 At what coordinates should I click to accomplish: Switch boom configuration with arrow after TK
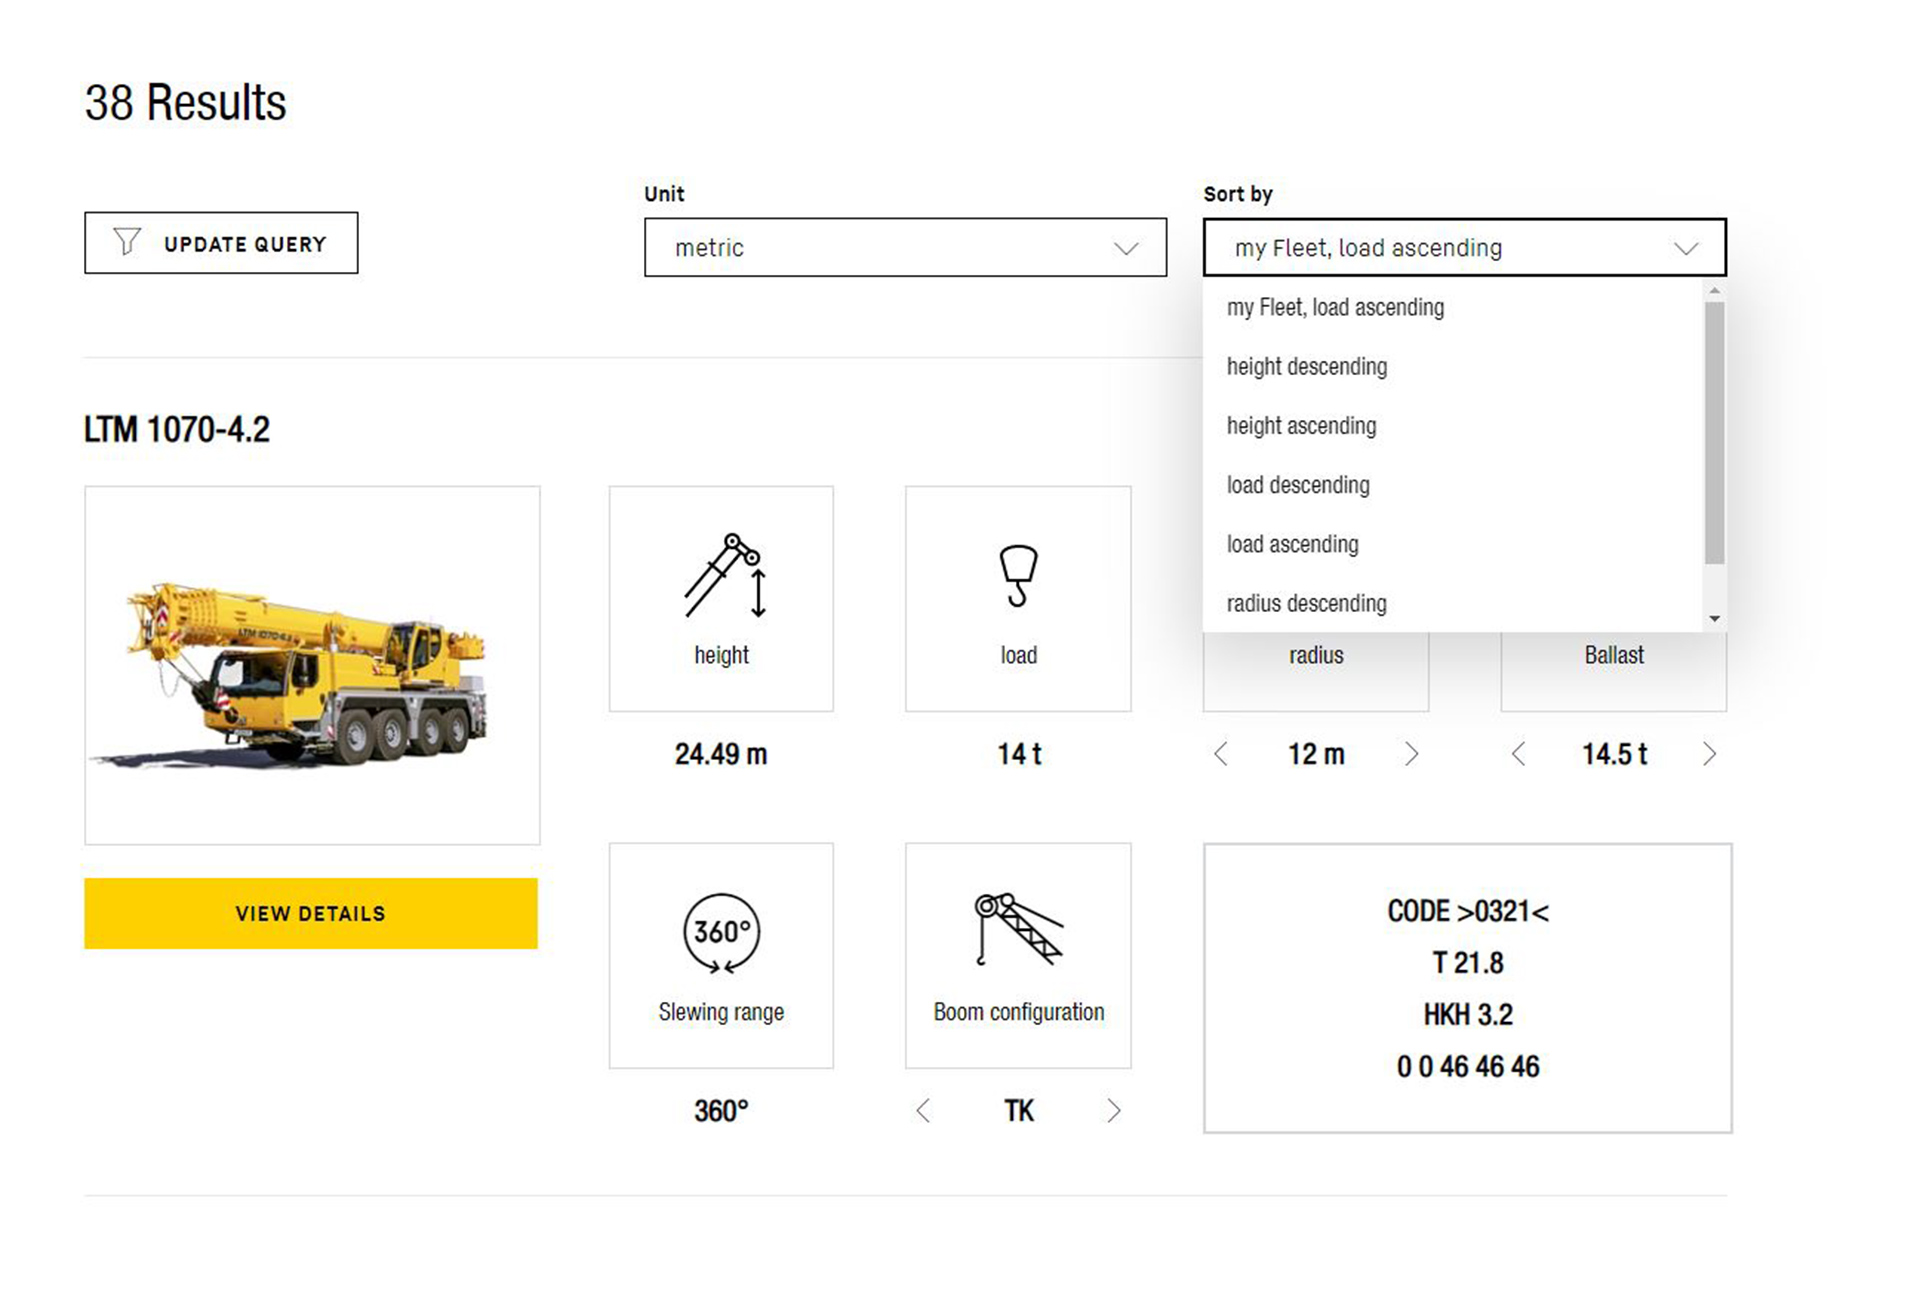pos(1113,1111)
